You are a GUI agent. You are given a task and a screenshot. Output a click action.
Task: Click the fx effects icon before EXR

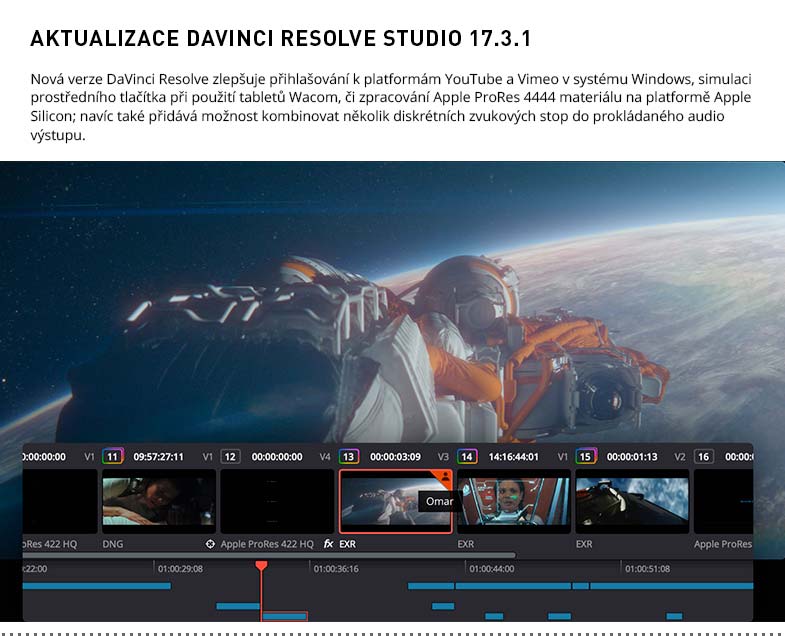328,544
